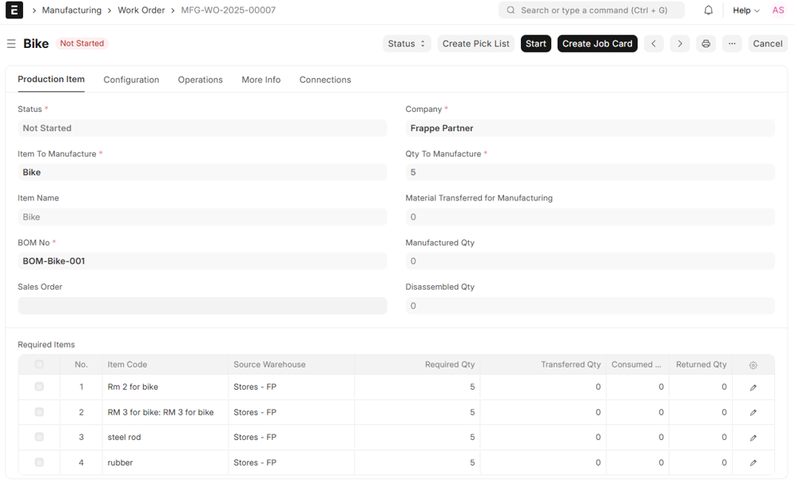Open the ERPNext home logo icon
This screenshot has height=488, width=795.
[x=14, y=10]
